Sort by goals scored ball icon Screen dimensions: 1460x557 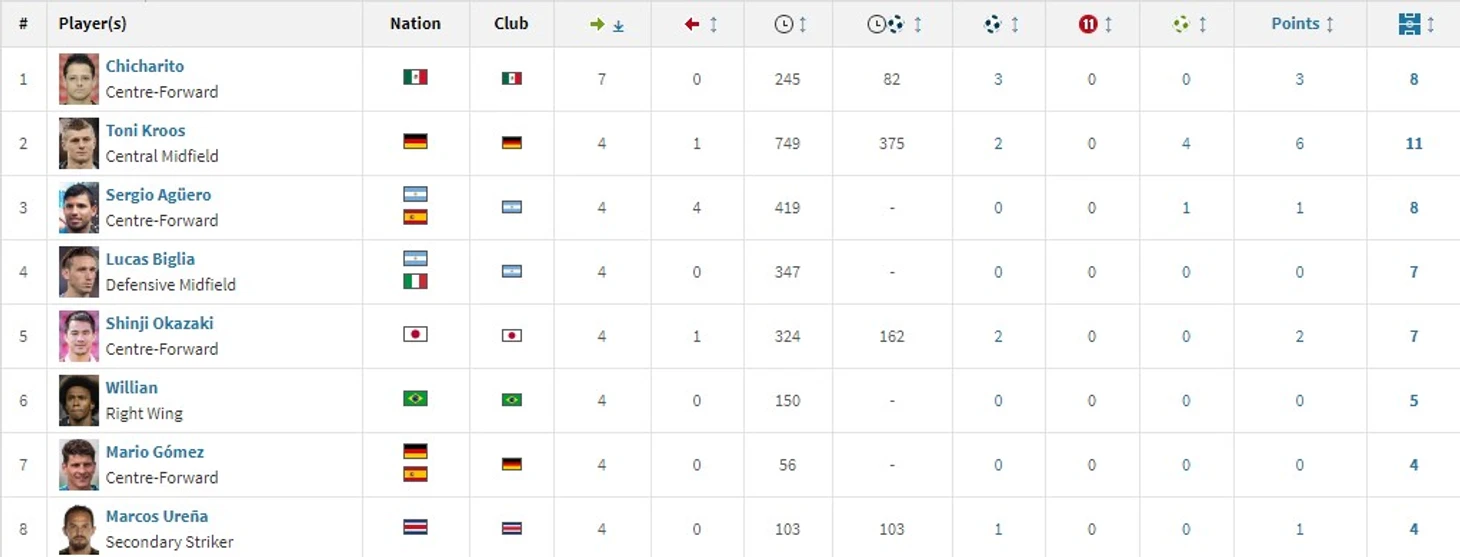tap(1001, 24)
